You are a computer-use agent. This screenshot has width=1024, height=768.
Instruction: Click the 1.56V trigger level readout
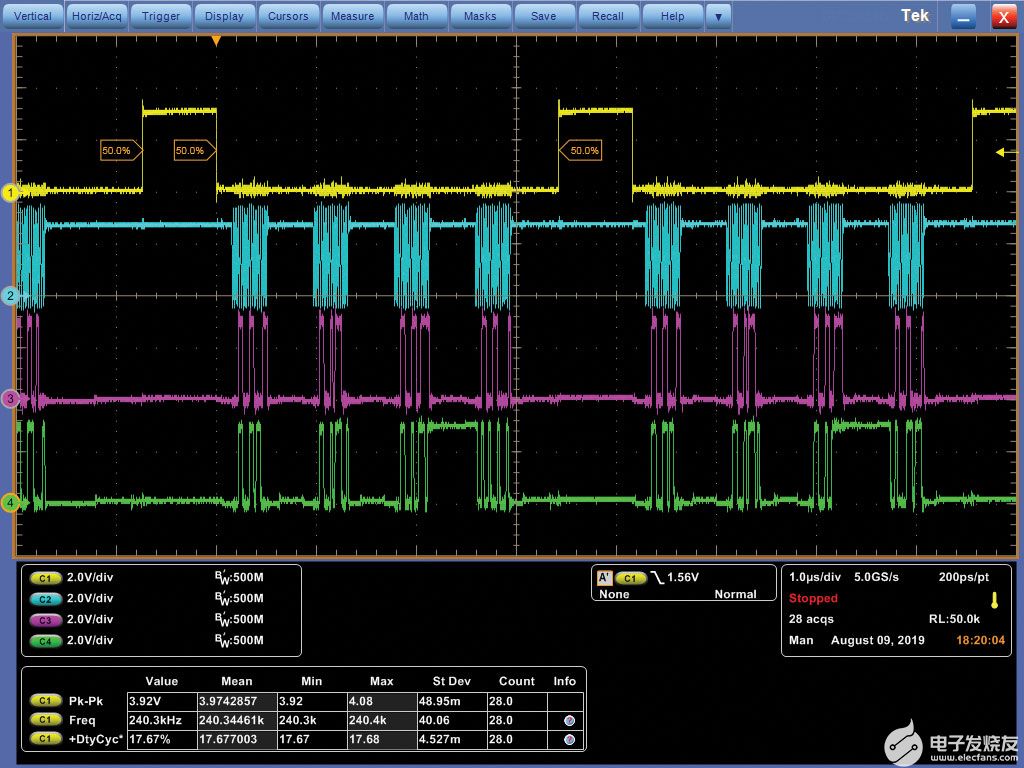(x=683, y=577)
